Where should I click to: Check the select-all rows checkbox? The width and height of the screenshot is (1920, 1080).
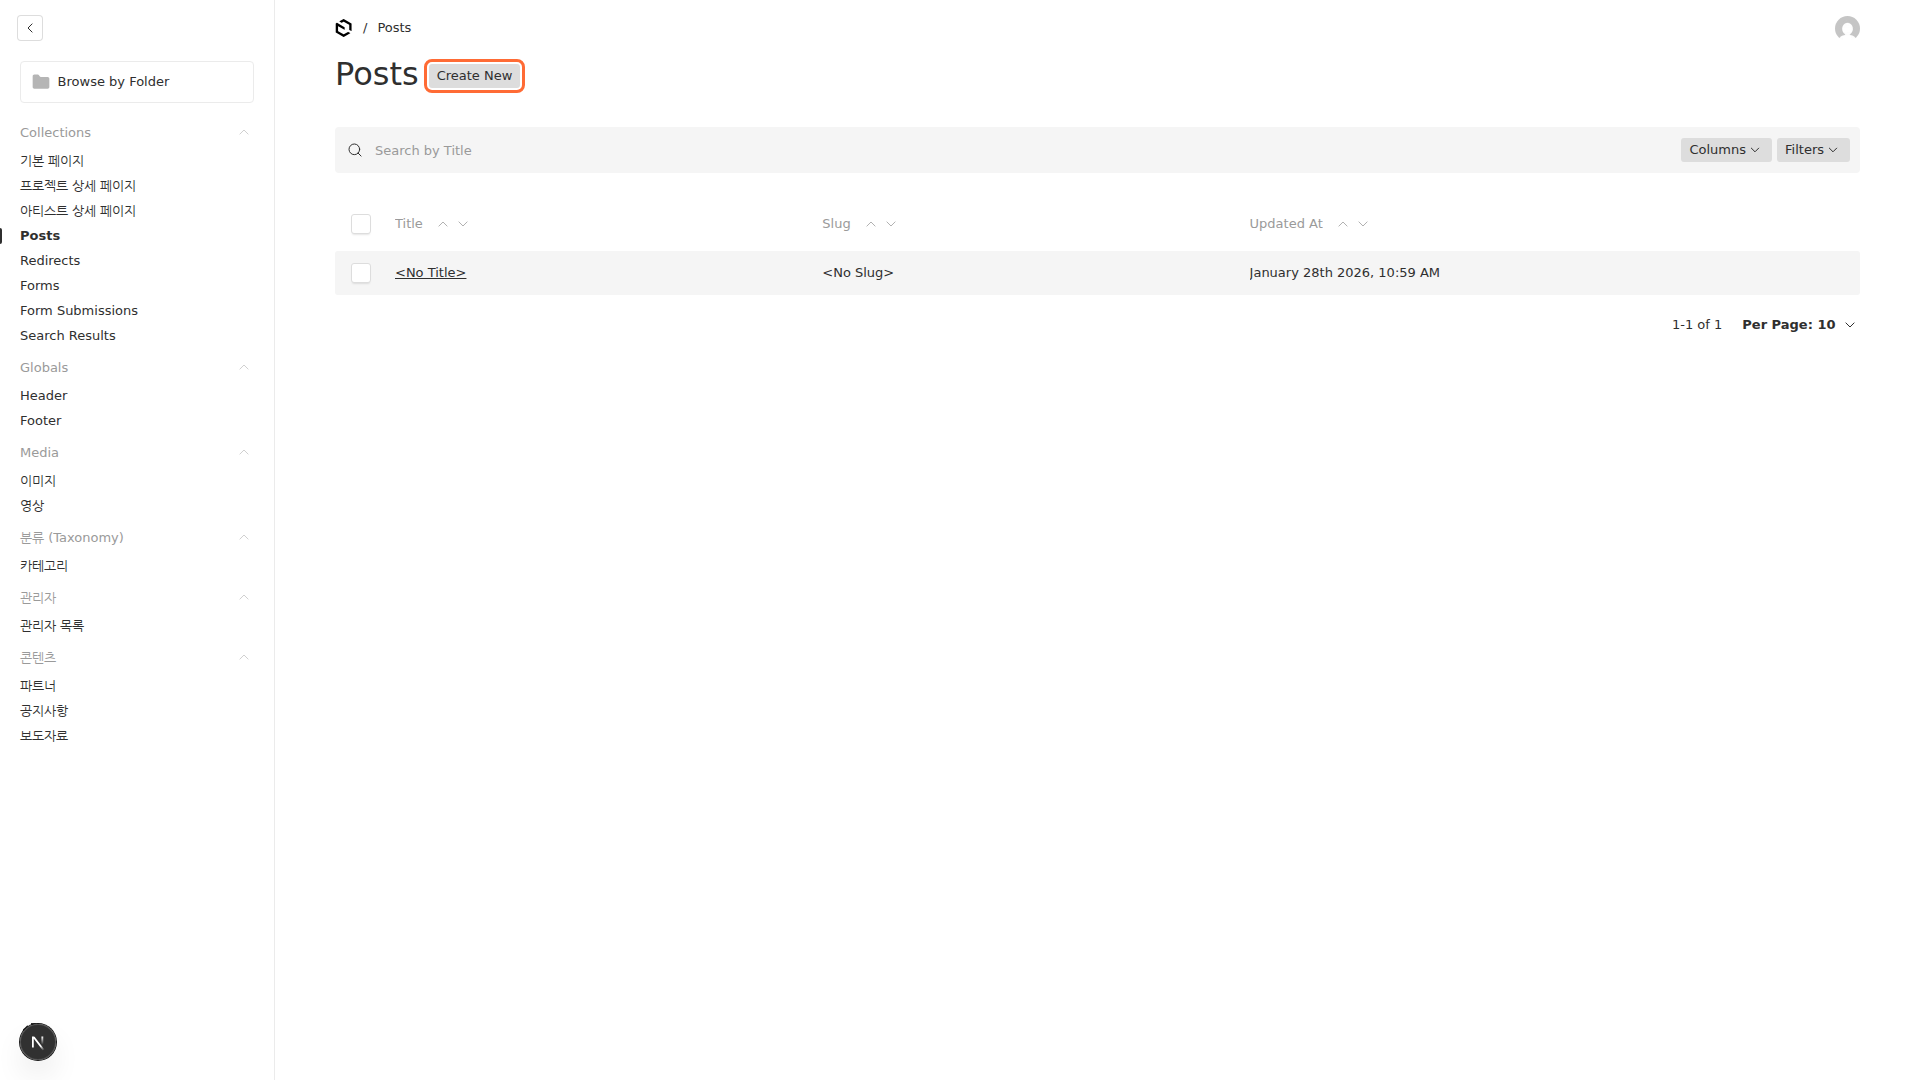pyautogui.click(x=361, y=224)
